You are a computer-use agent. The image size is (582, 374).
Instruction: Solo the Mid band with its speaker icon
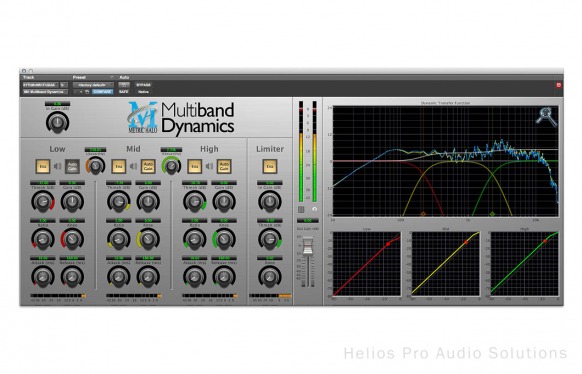(133, 166)
